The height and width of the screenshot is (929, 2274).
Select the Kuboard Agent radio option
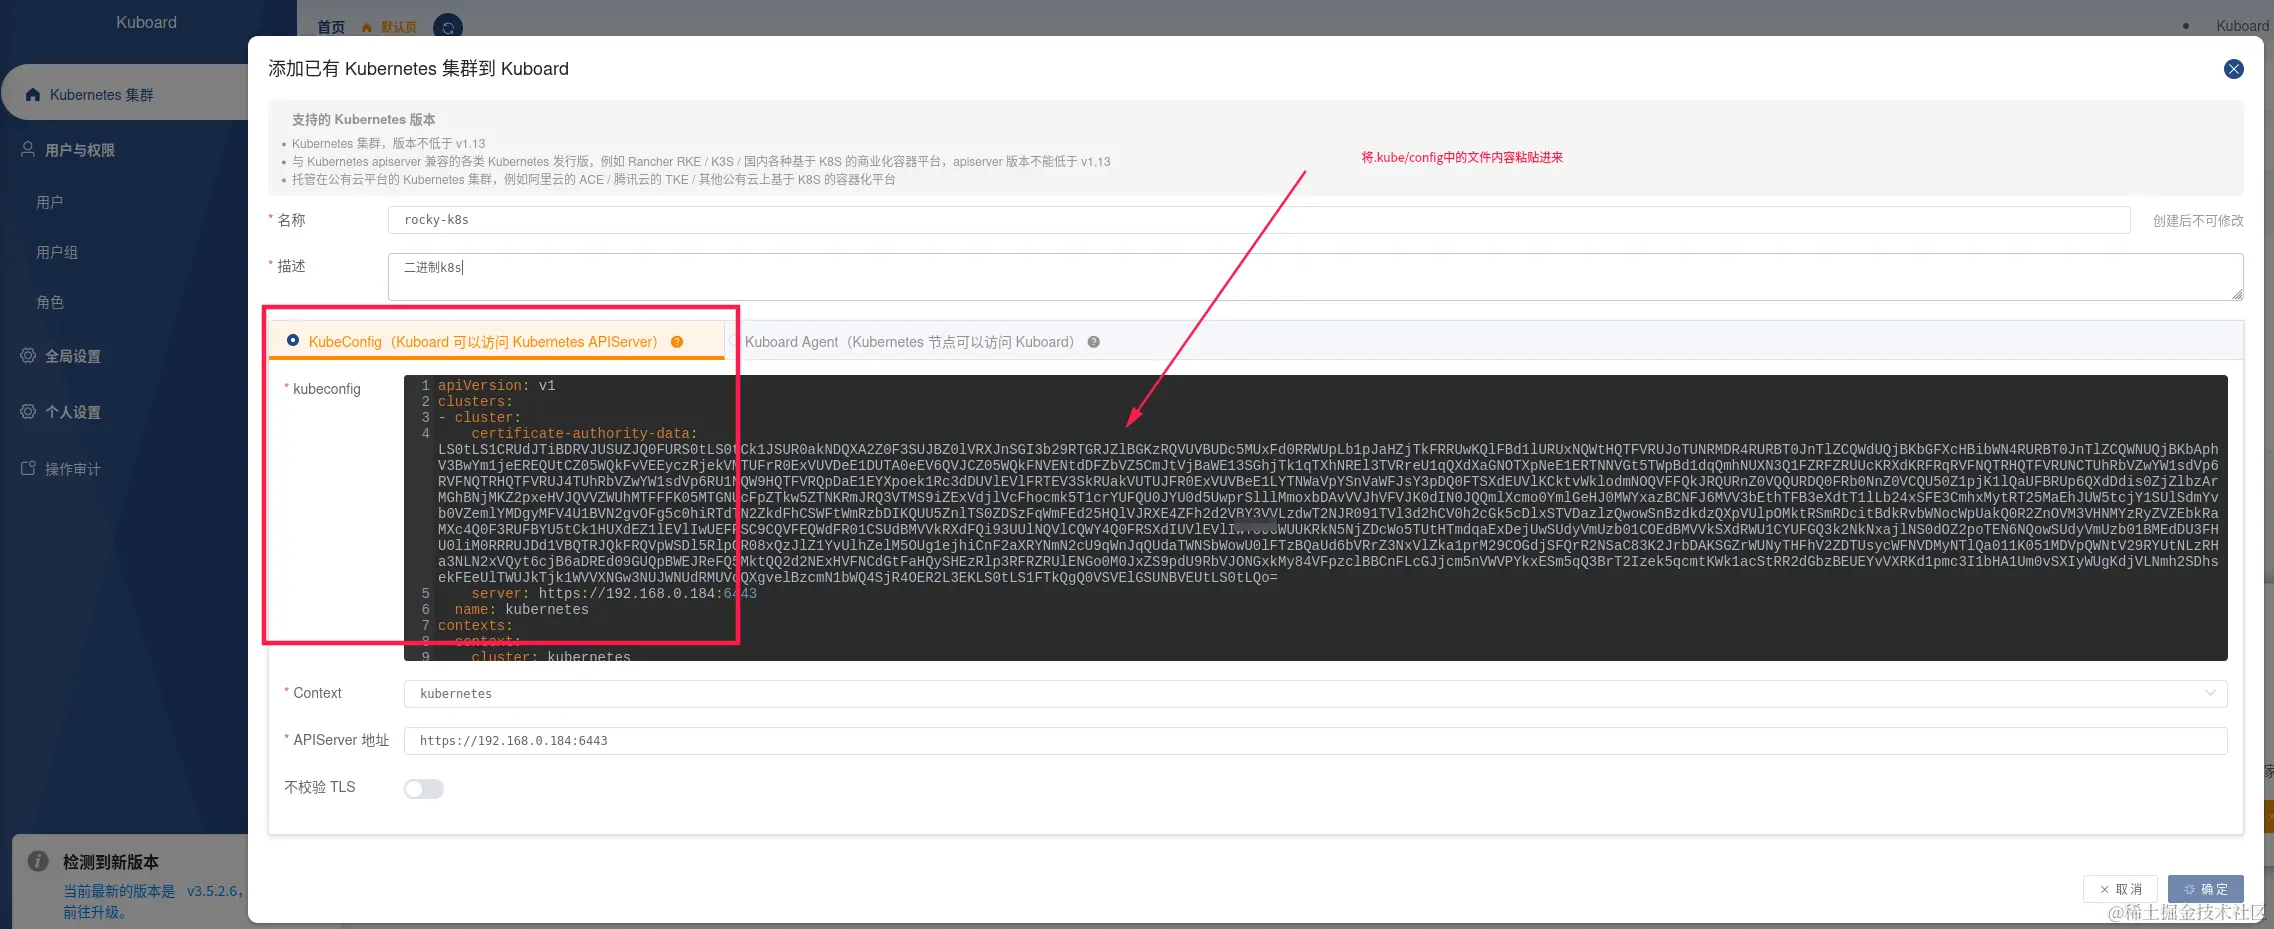734,341
